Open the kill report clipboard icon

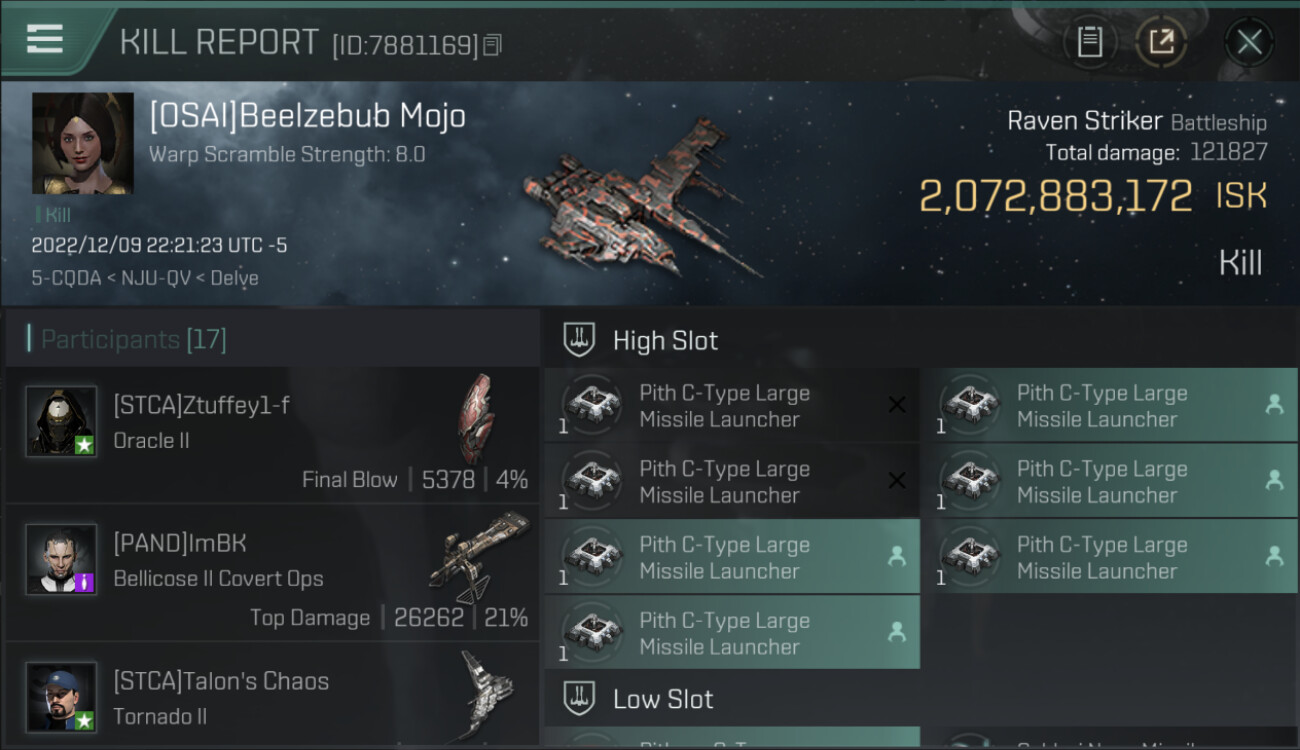click(1090, 42)
